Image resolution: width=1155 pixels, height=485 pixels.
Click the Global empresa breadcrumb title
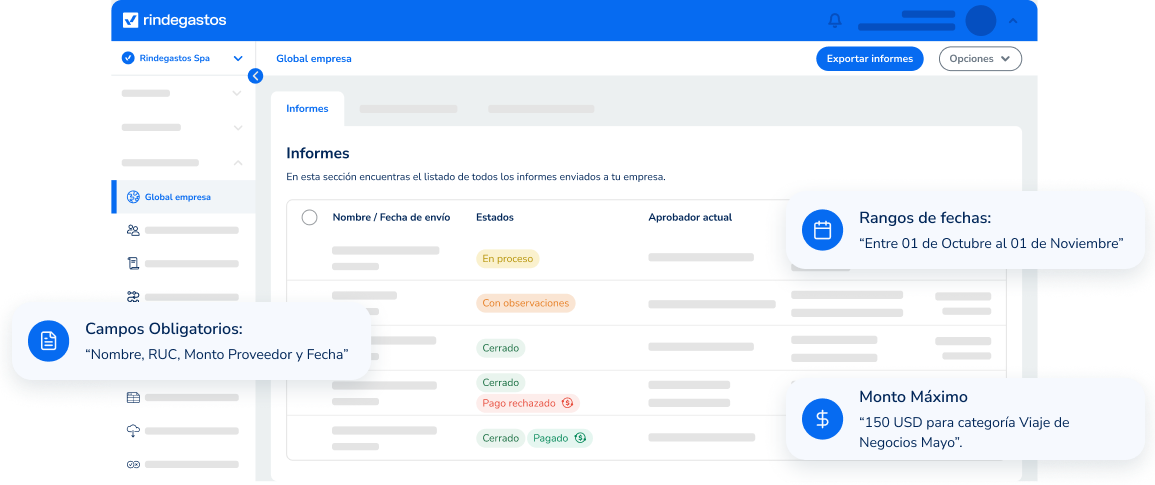(314, 59)
